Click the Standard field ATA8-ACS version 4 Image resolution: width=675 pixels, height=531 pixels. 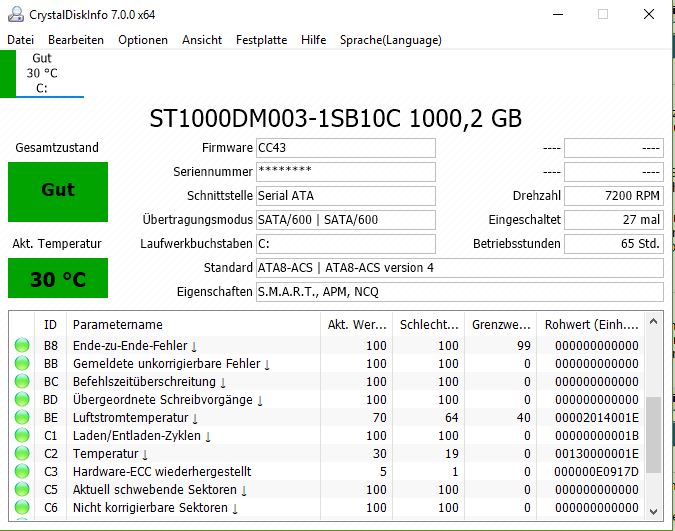tap(460, 268)
